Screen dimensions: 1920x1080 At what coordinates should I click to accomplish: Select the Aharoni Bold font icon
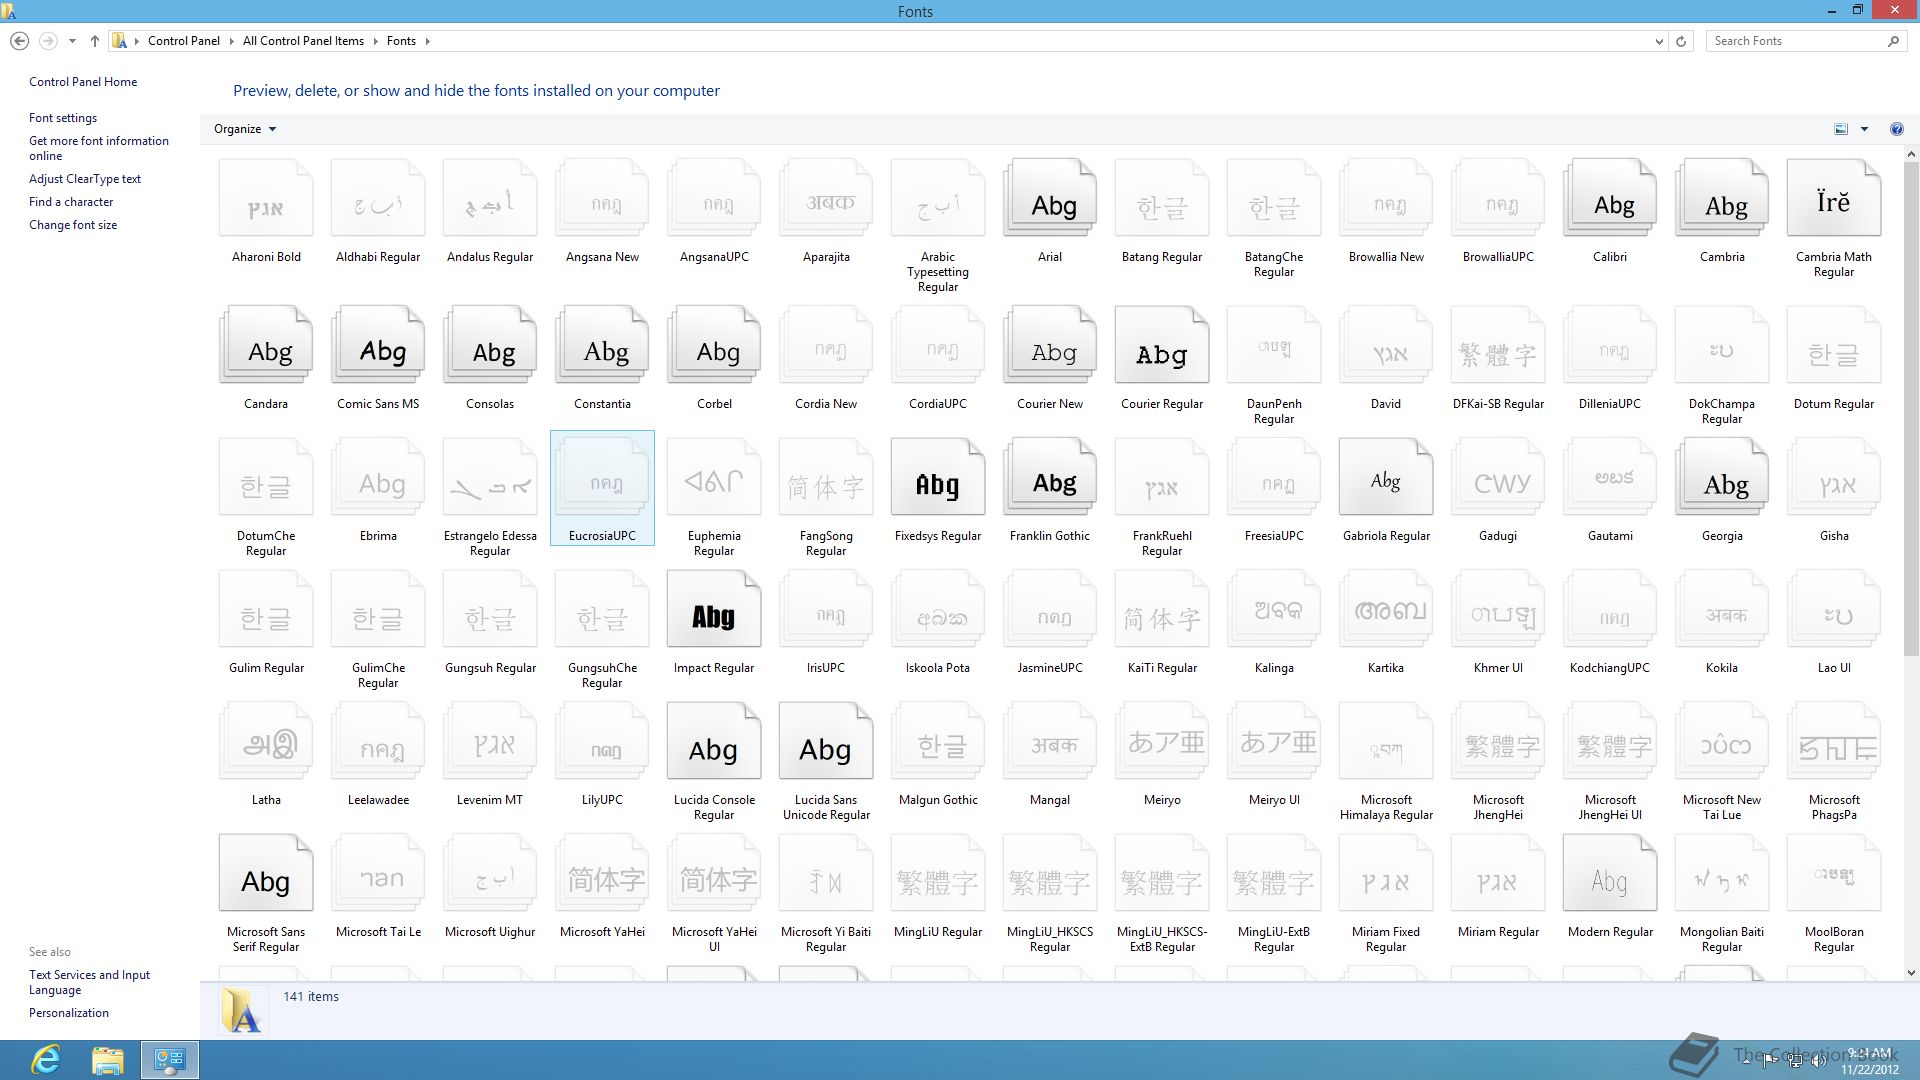(x=266, y=199)
